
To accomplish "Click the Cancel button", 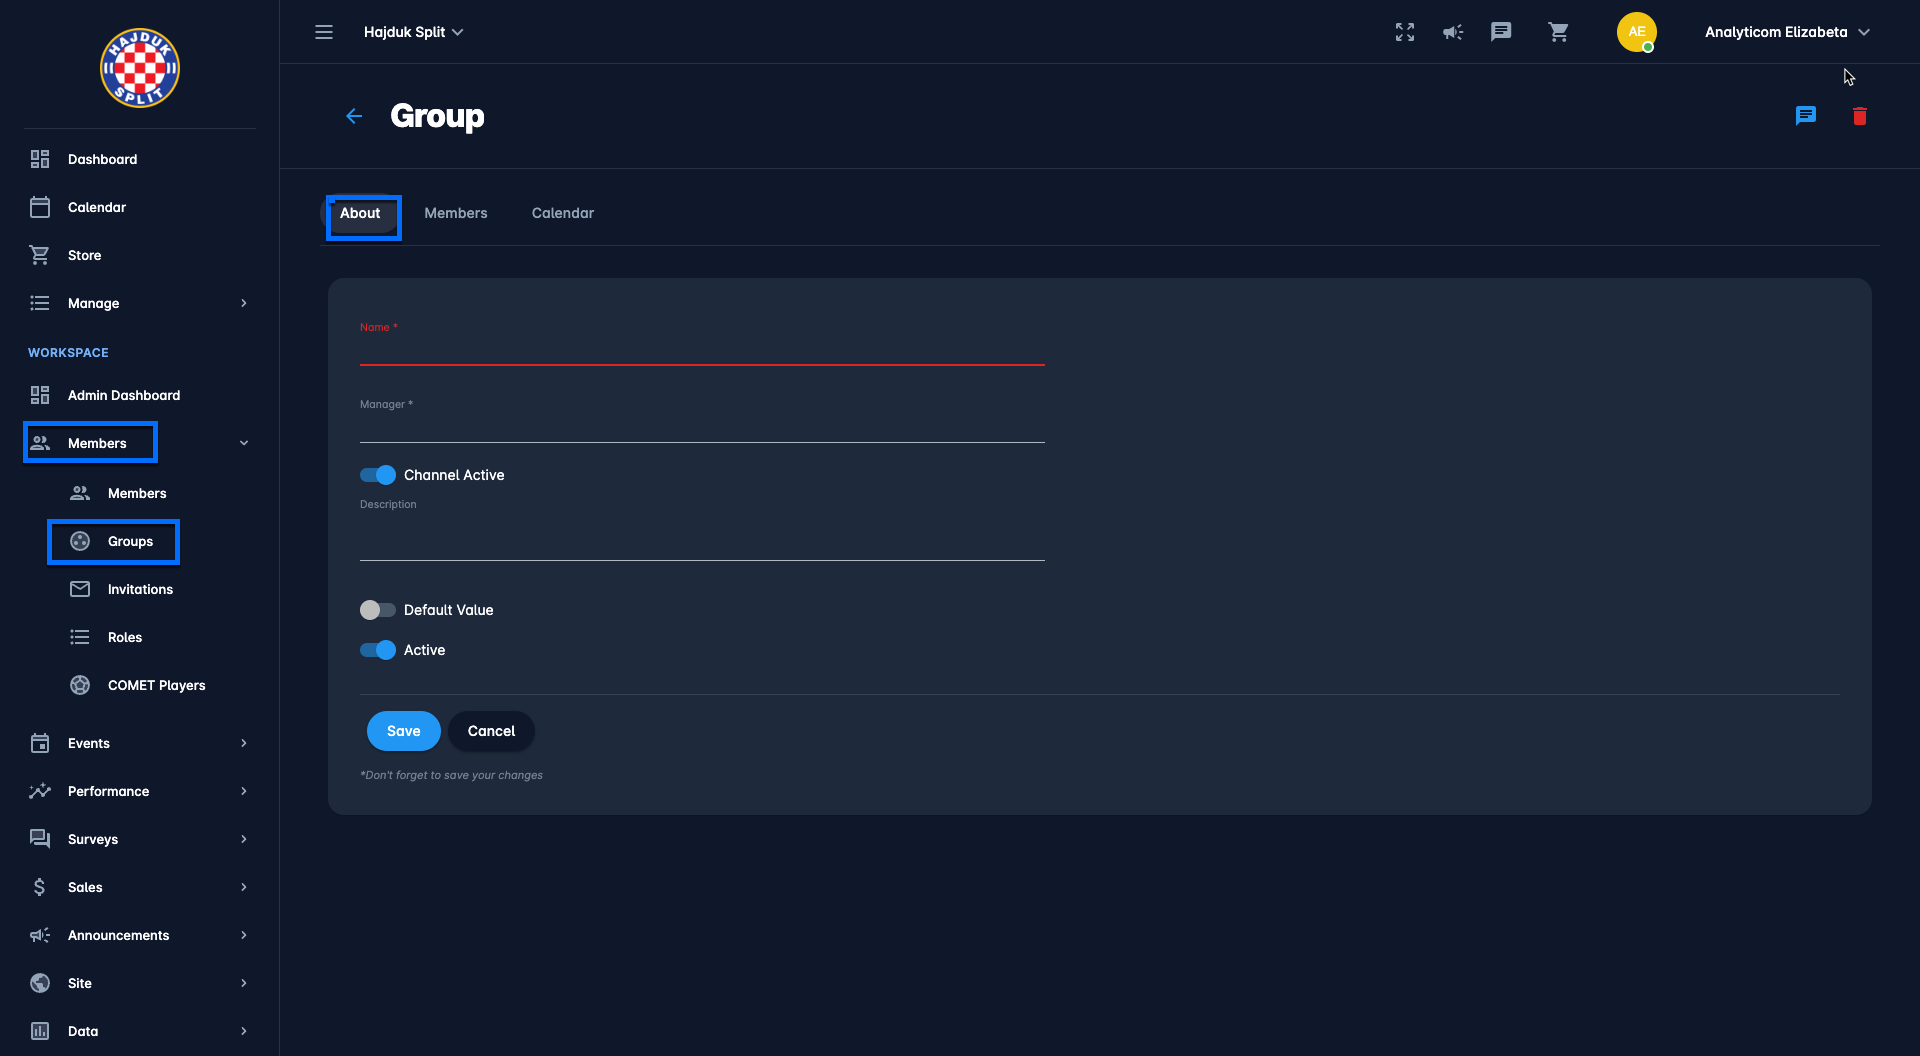I will (491, 731).
